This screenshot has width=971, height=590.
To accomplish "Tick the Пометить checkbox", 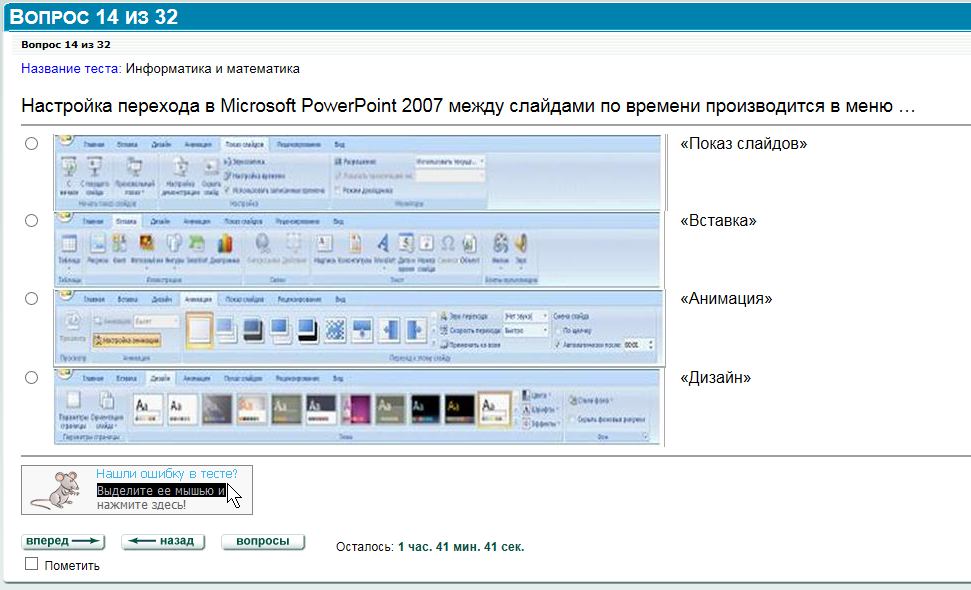I will point(32,564).
